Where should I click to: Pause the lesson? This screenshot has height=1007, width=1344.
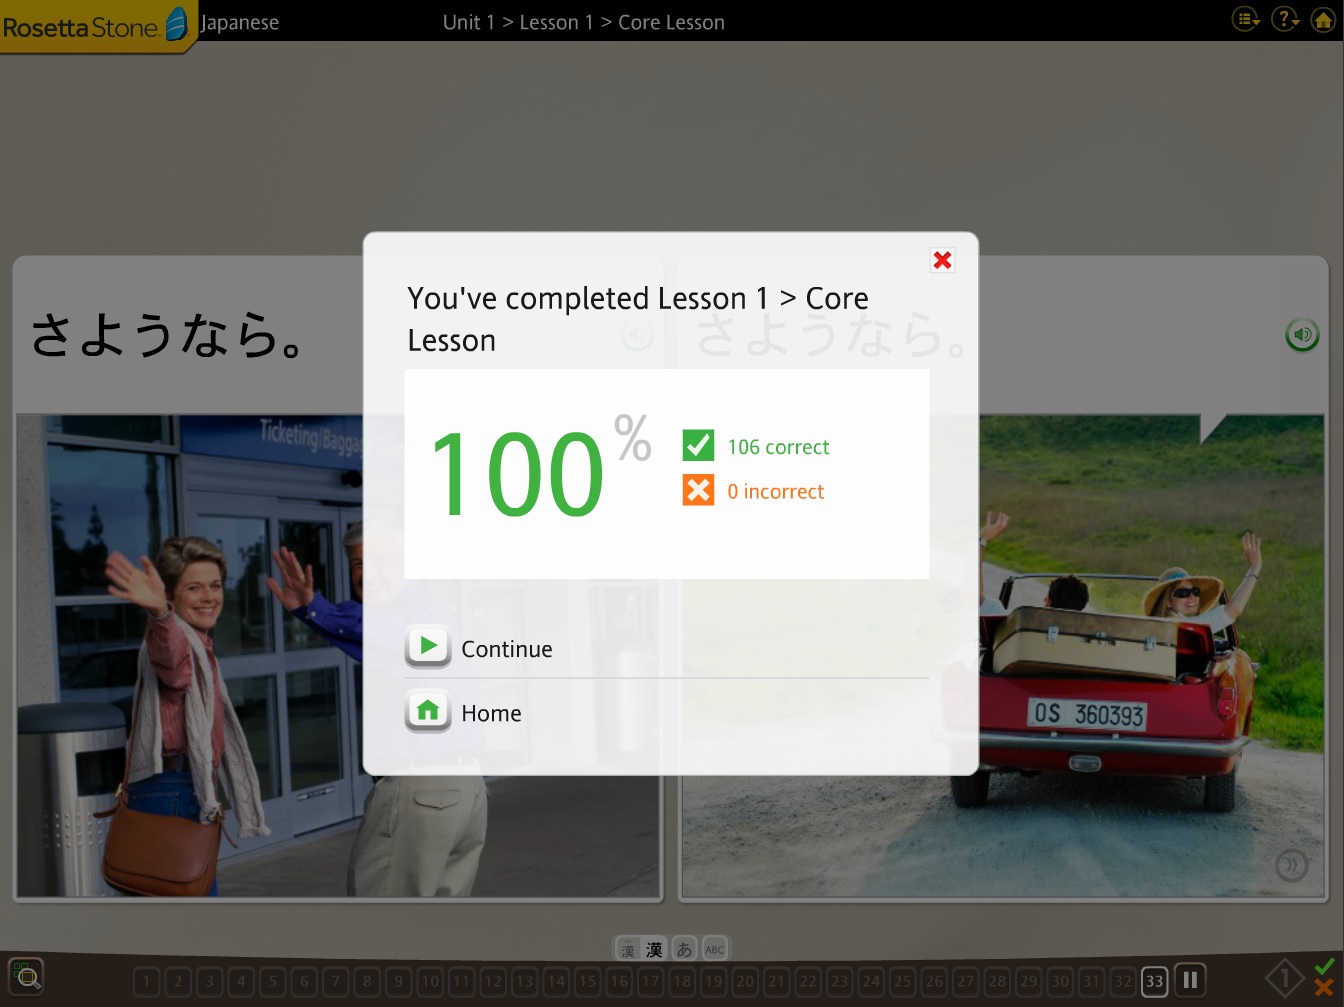click(x=1190, y=980)
